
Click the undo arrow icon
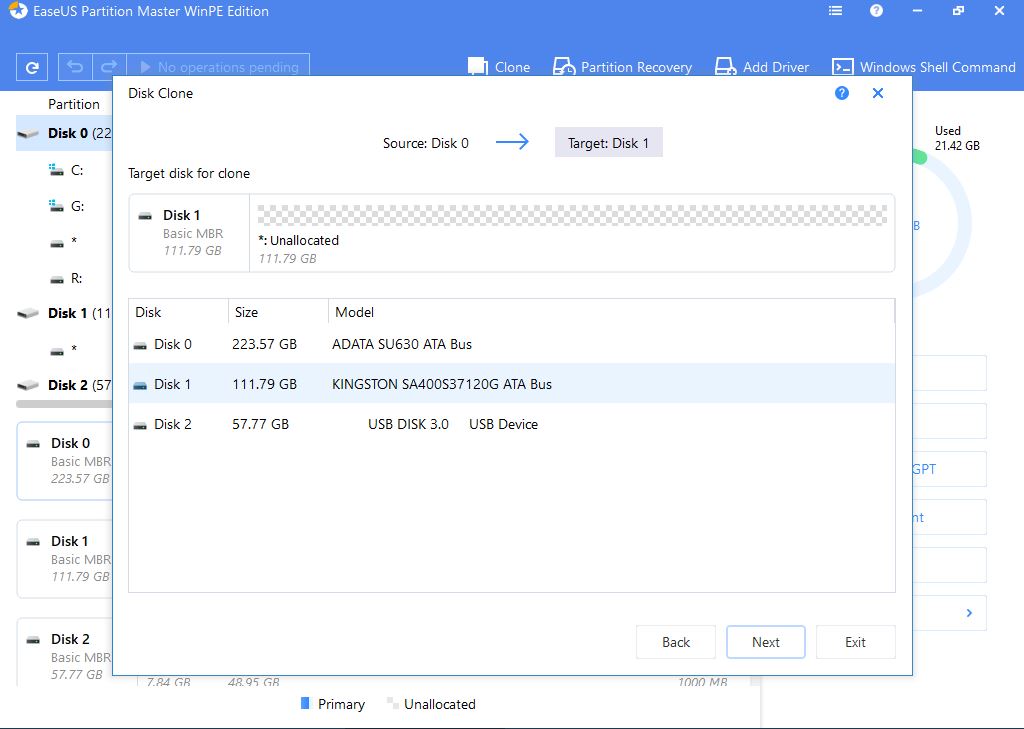[74, 67]
